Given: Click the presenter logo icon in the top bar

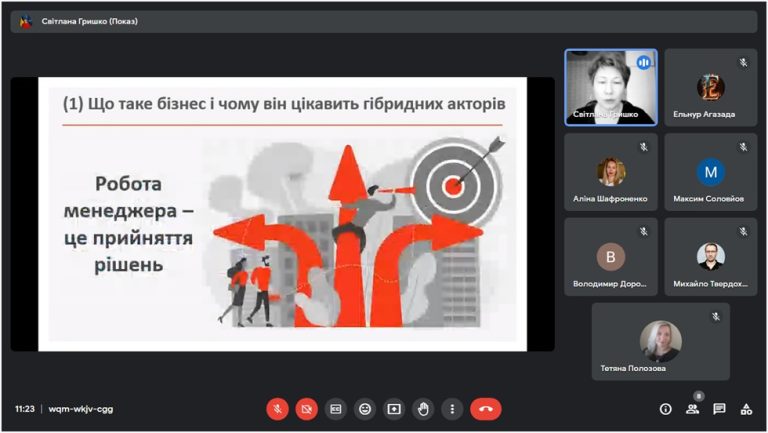Looking at the screenshot, I should (25, 22).
